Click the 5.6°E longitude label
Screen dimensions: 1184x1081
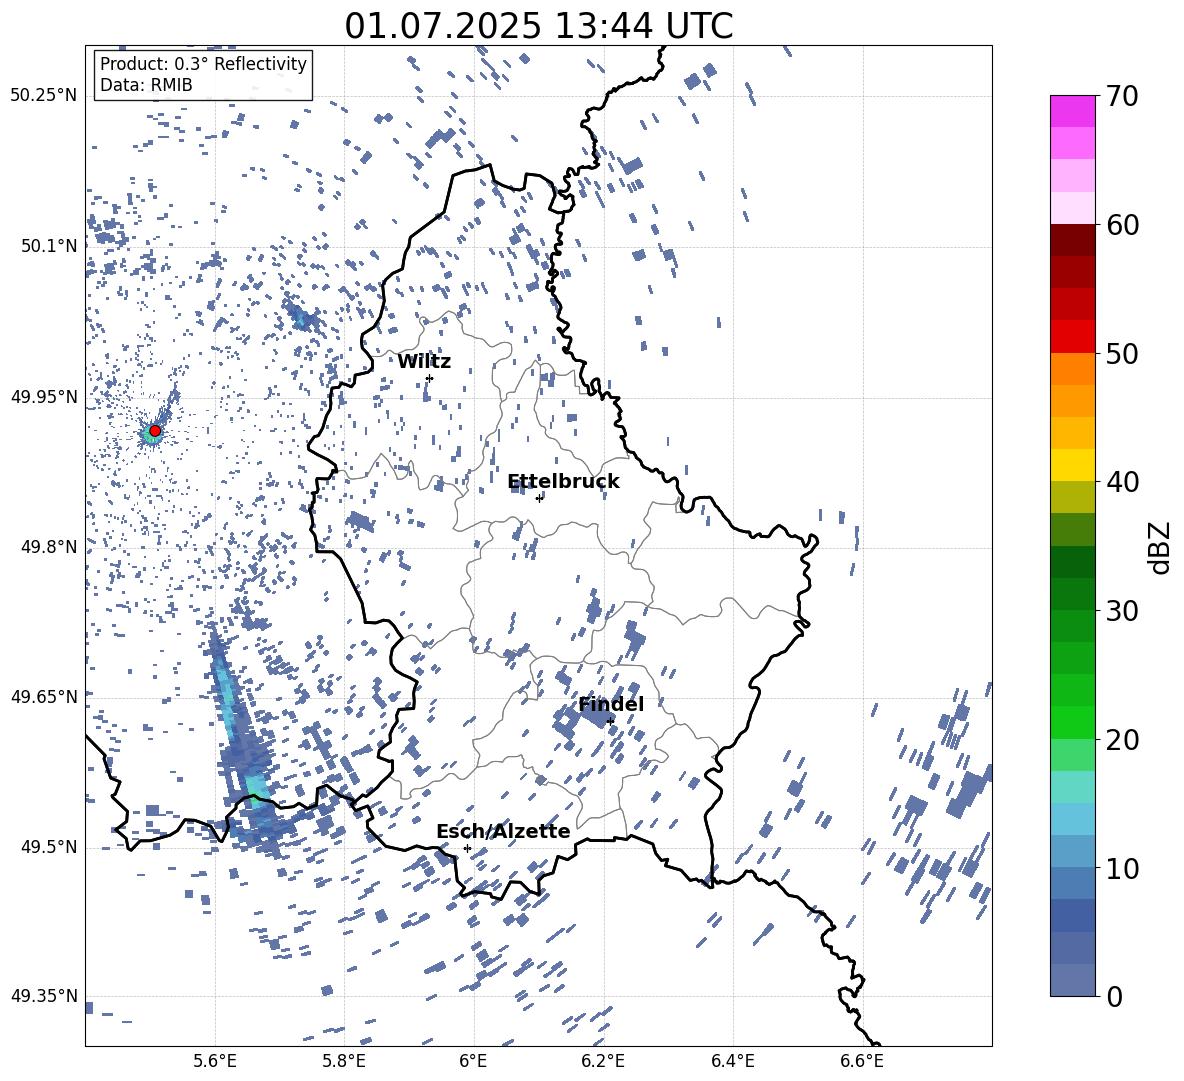[x=215, y=1061]
